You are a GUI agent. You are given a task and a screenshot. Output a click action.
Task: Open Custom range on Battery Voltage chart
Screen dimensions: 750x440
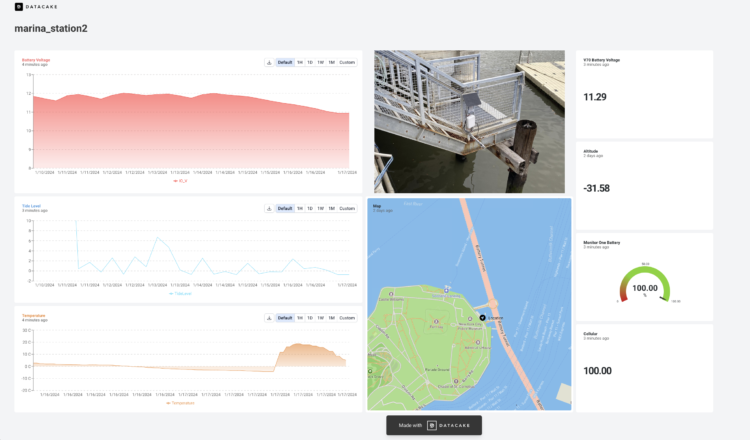(x=347, y=63)
